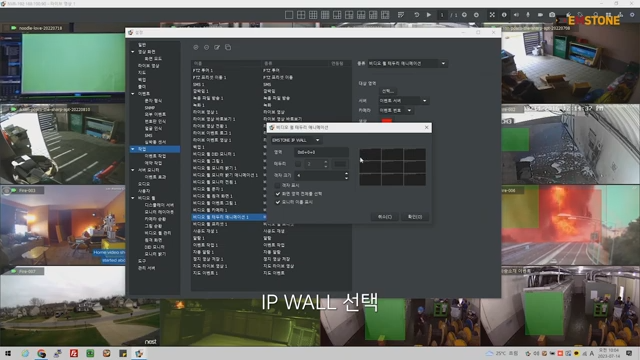Enable the 격자 표시 checkbox

point(278,185)
